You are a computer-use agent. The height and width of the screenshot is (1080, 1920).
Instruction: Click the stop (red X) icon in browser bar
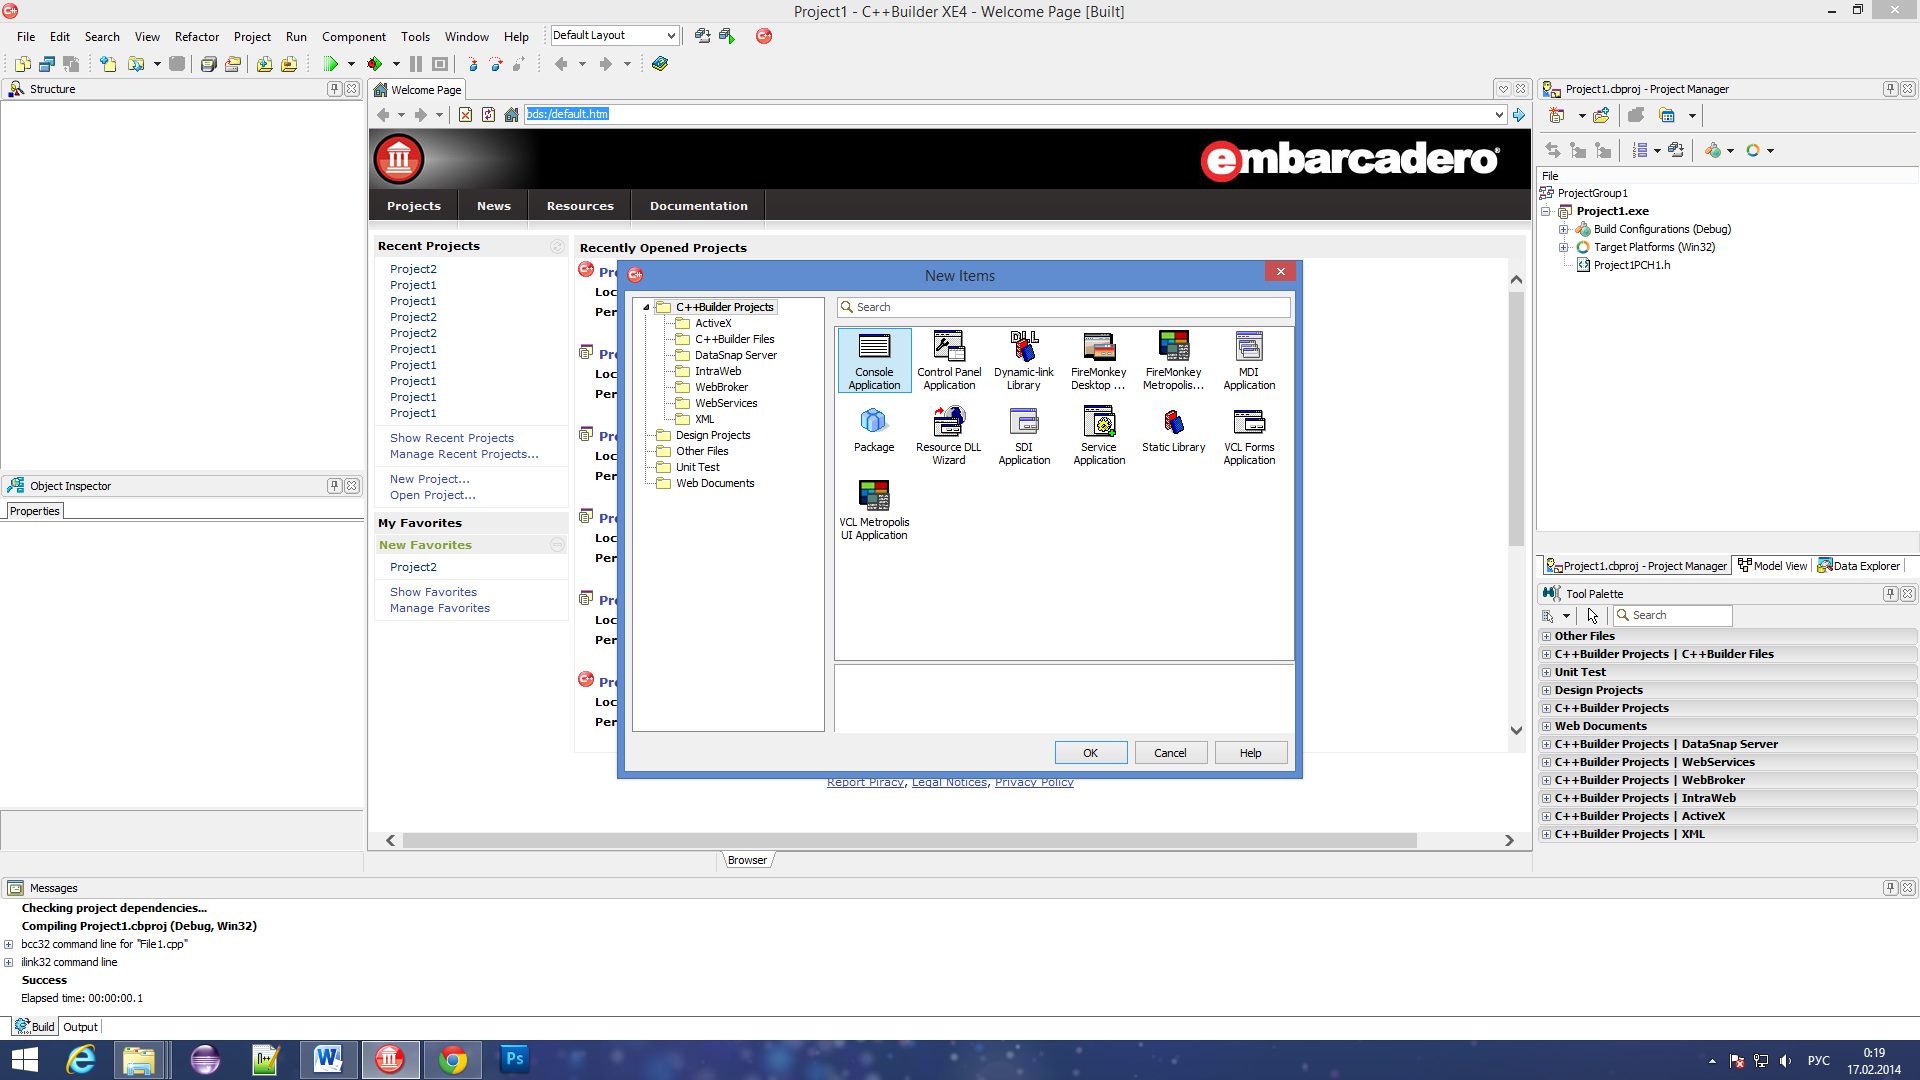coord(466,115)
